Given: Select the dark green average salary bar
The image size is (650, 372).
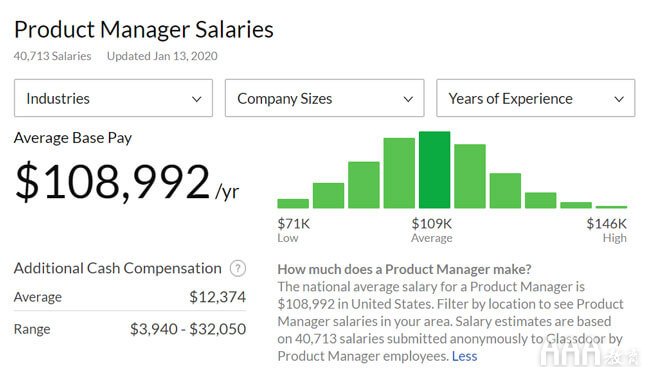Looking at the screenshot, I should tap(434, 170).
